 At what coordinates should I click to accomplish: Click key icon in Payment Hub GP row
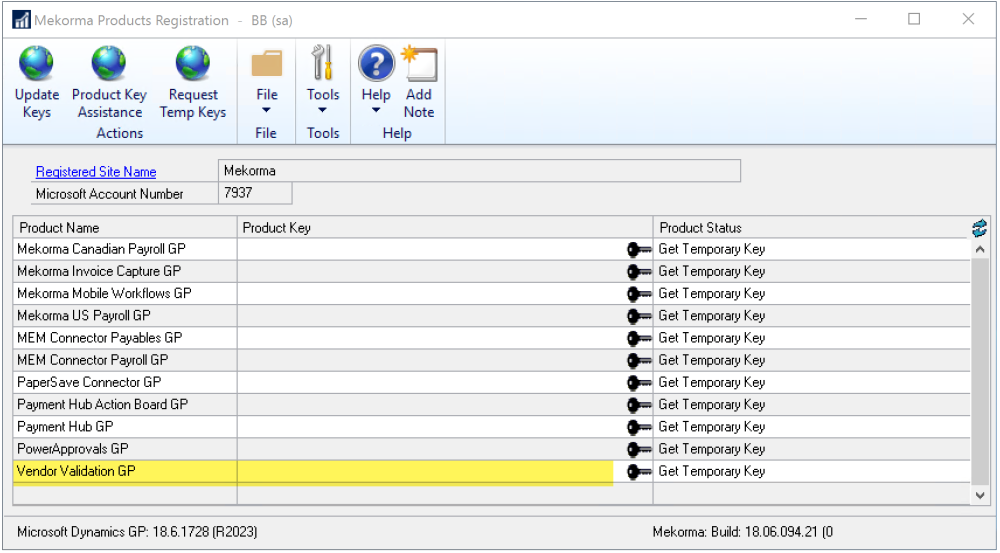(x=638, y=427)
